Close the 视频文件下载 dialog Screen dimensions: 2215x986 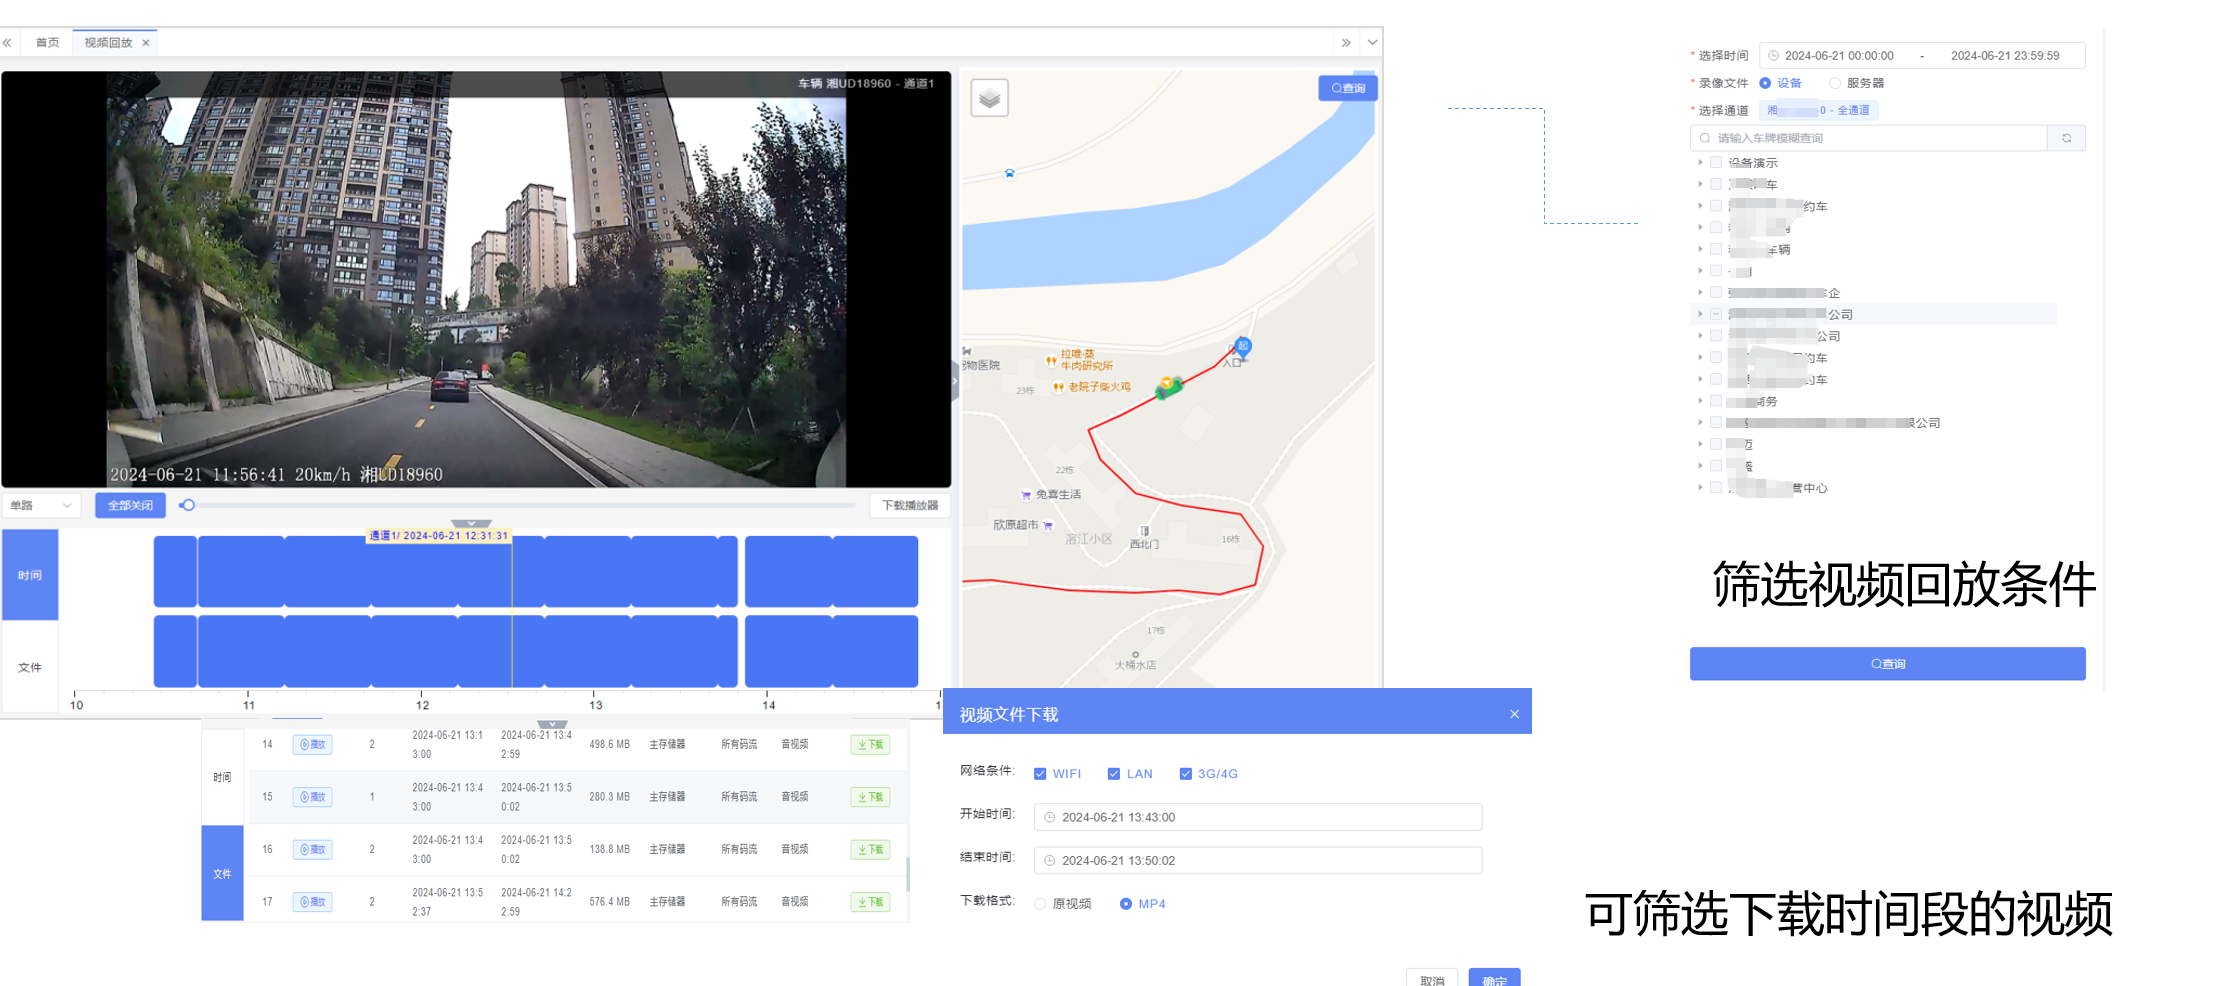click(1514, 714)
